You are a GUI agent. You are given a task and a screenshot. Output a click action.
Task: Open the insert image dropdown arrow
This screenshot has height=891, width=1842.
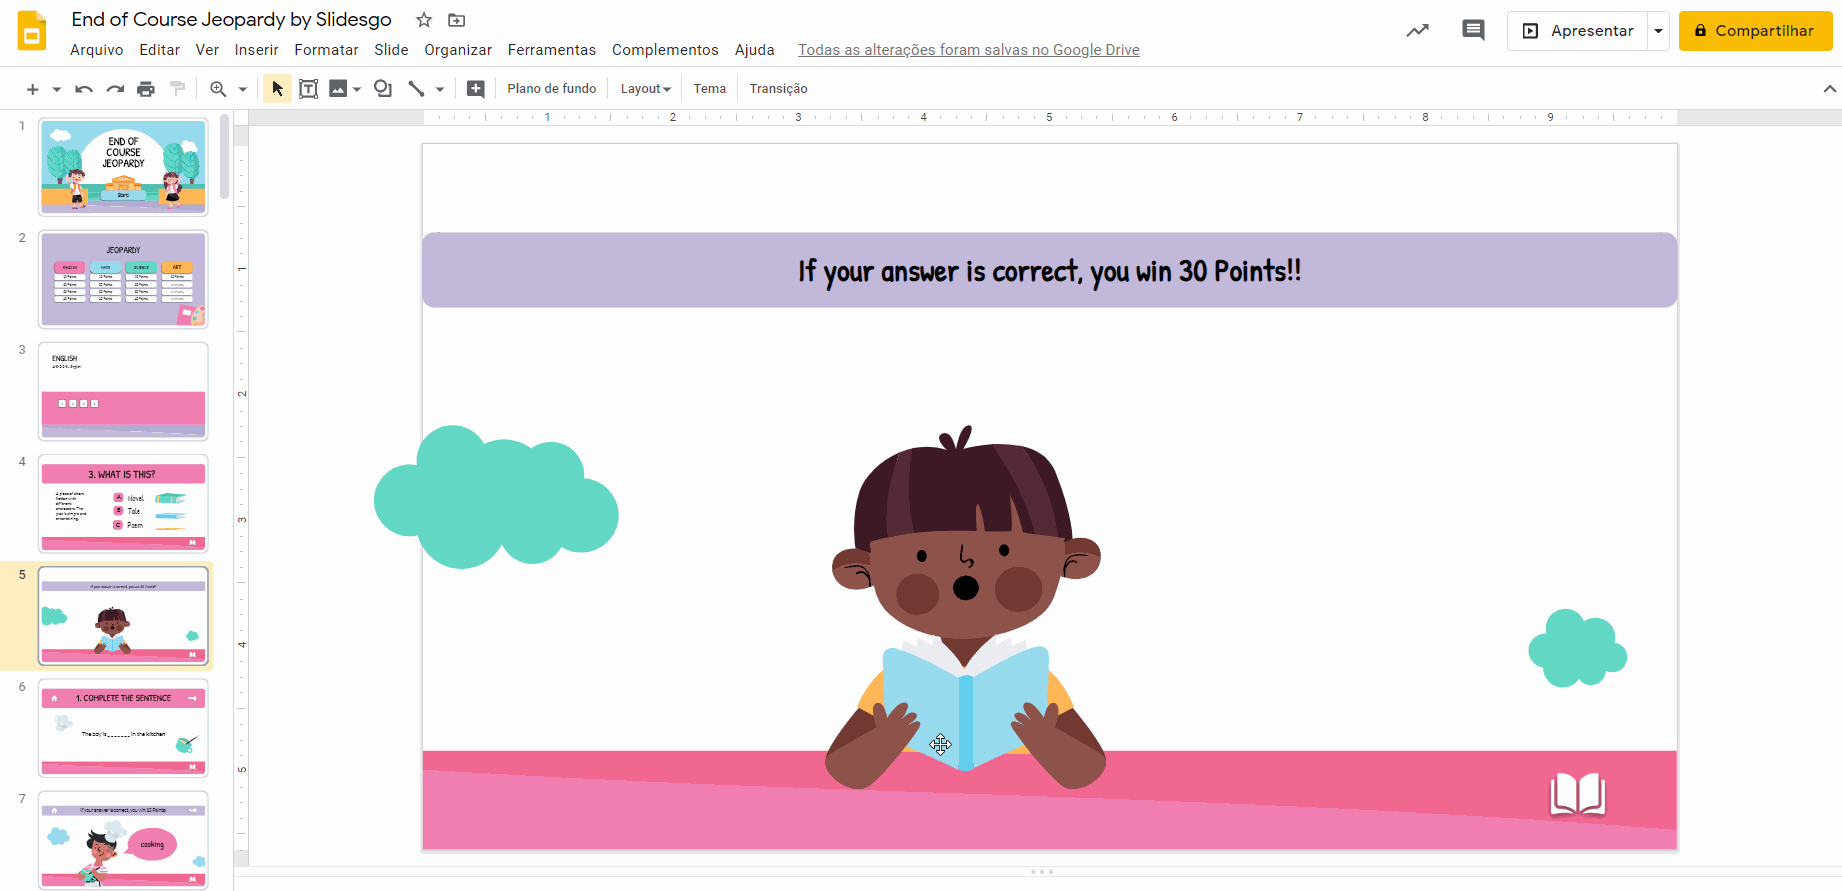tap(357, 90)
